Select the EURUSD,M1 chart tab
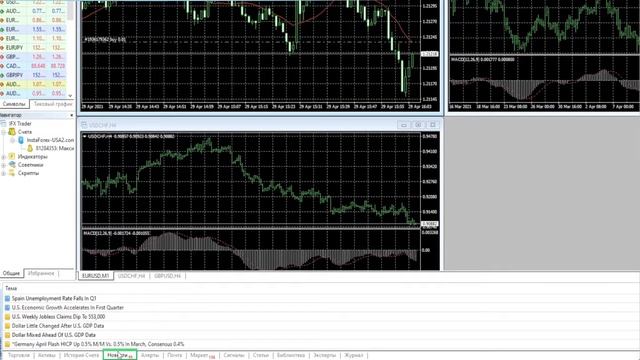Image resolution: width=640 pixels, height=360 pixels. (x=96, y=276)
